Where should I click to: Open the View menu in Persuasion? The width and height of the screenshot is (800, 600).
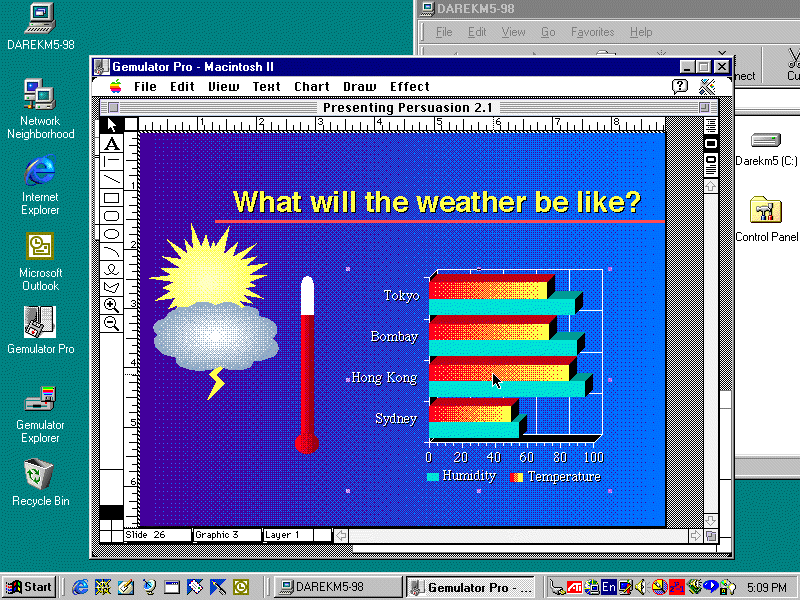point(223,87)
